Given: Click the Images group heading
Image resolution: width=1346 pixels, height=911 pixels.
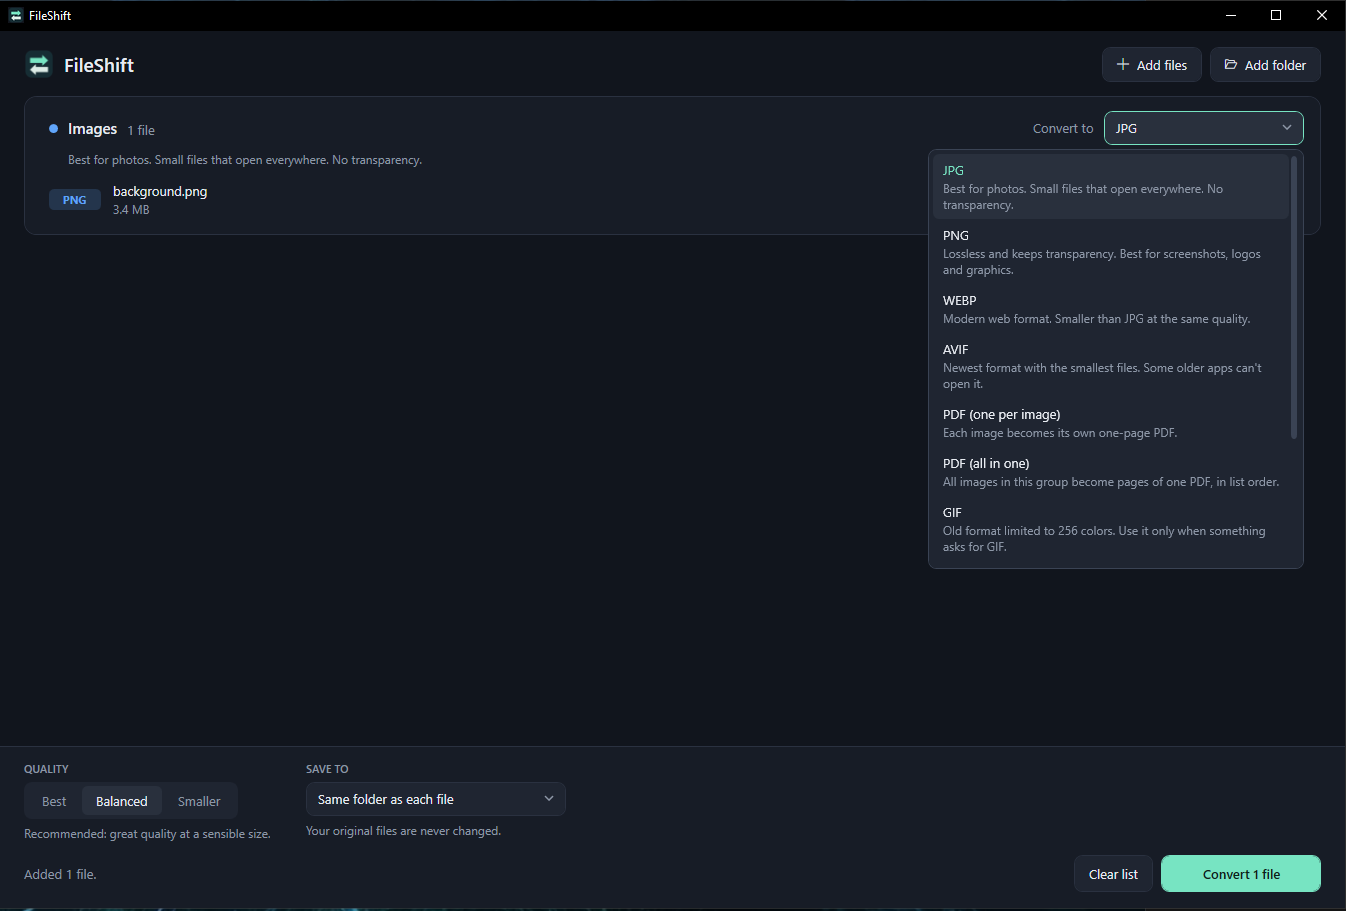Looking at the screenshot, I should point(92,129).
